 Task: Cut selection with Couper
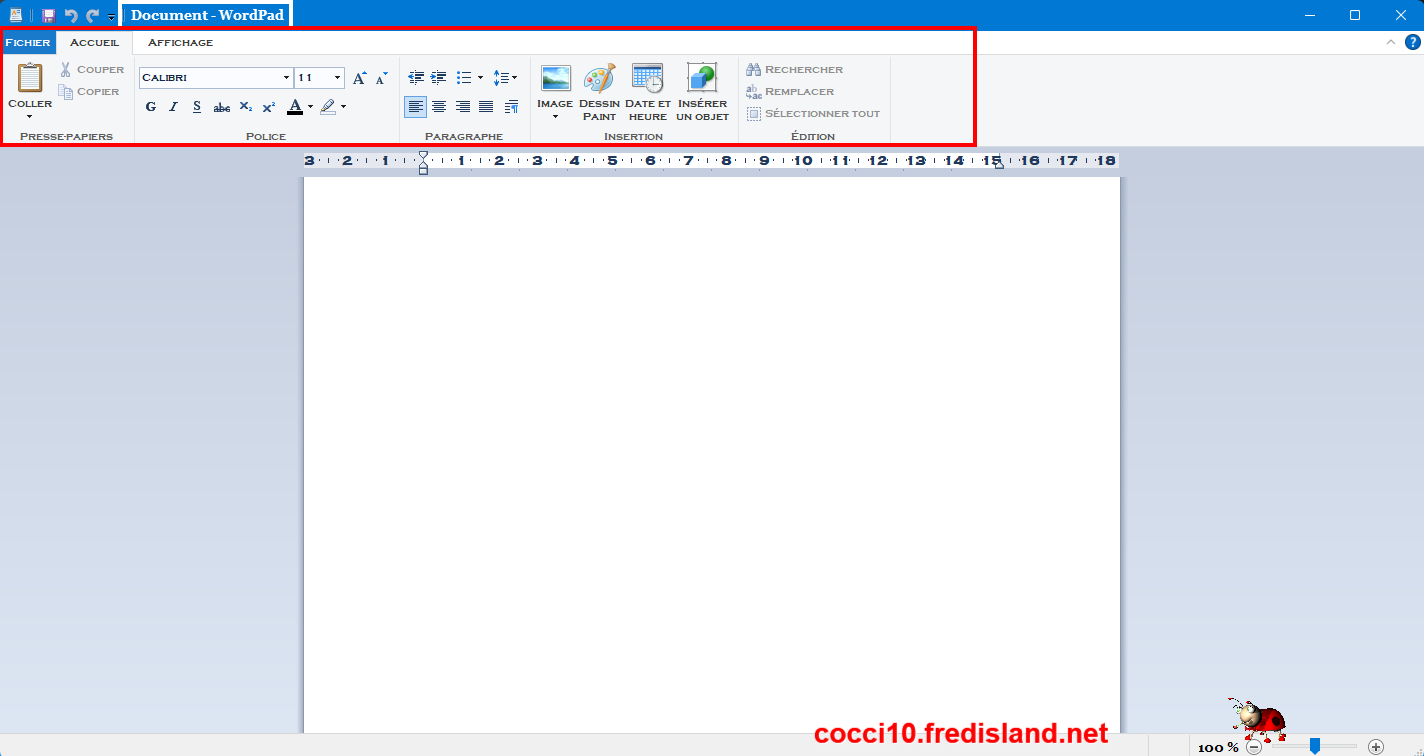92,70
